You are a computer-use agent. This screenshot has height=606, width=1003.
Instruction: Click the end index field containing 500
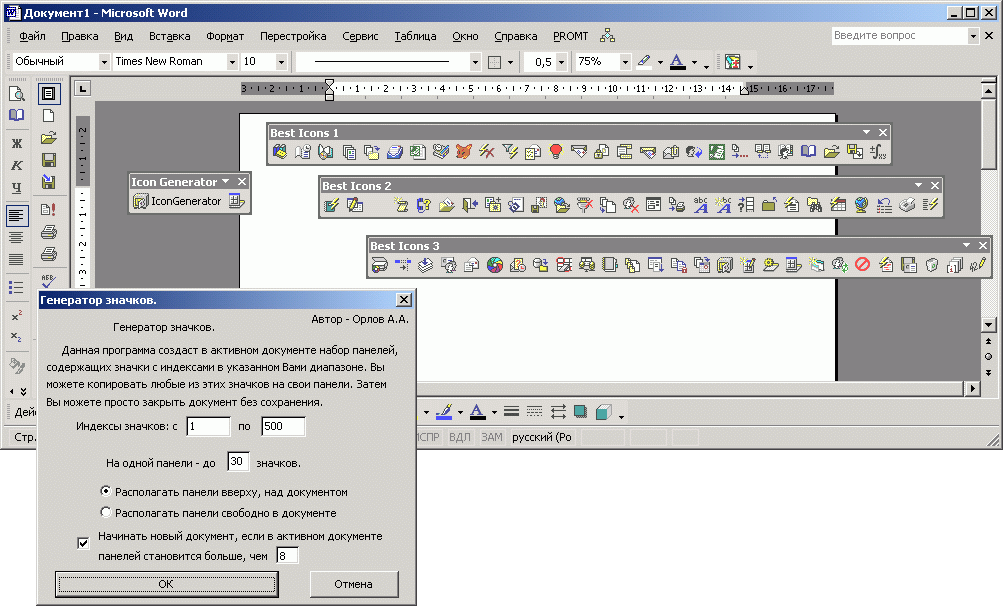[x=283, y=427]
